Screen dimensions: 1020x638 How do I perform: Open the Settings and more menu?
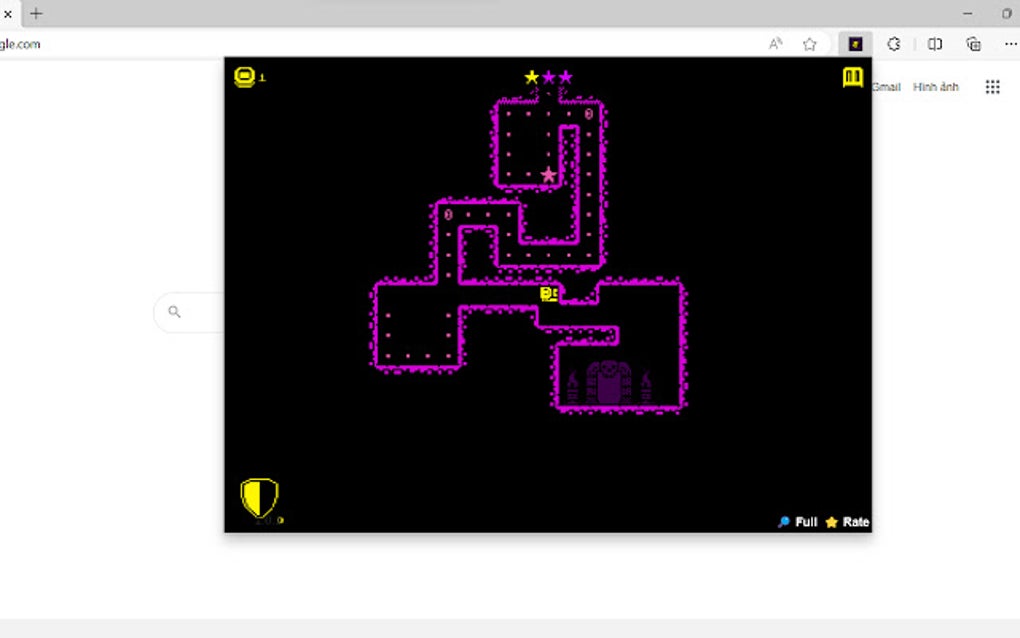coord(1011,44)
